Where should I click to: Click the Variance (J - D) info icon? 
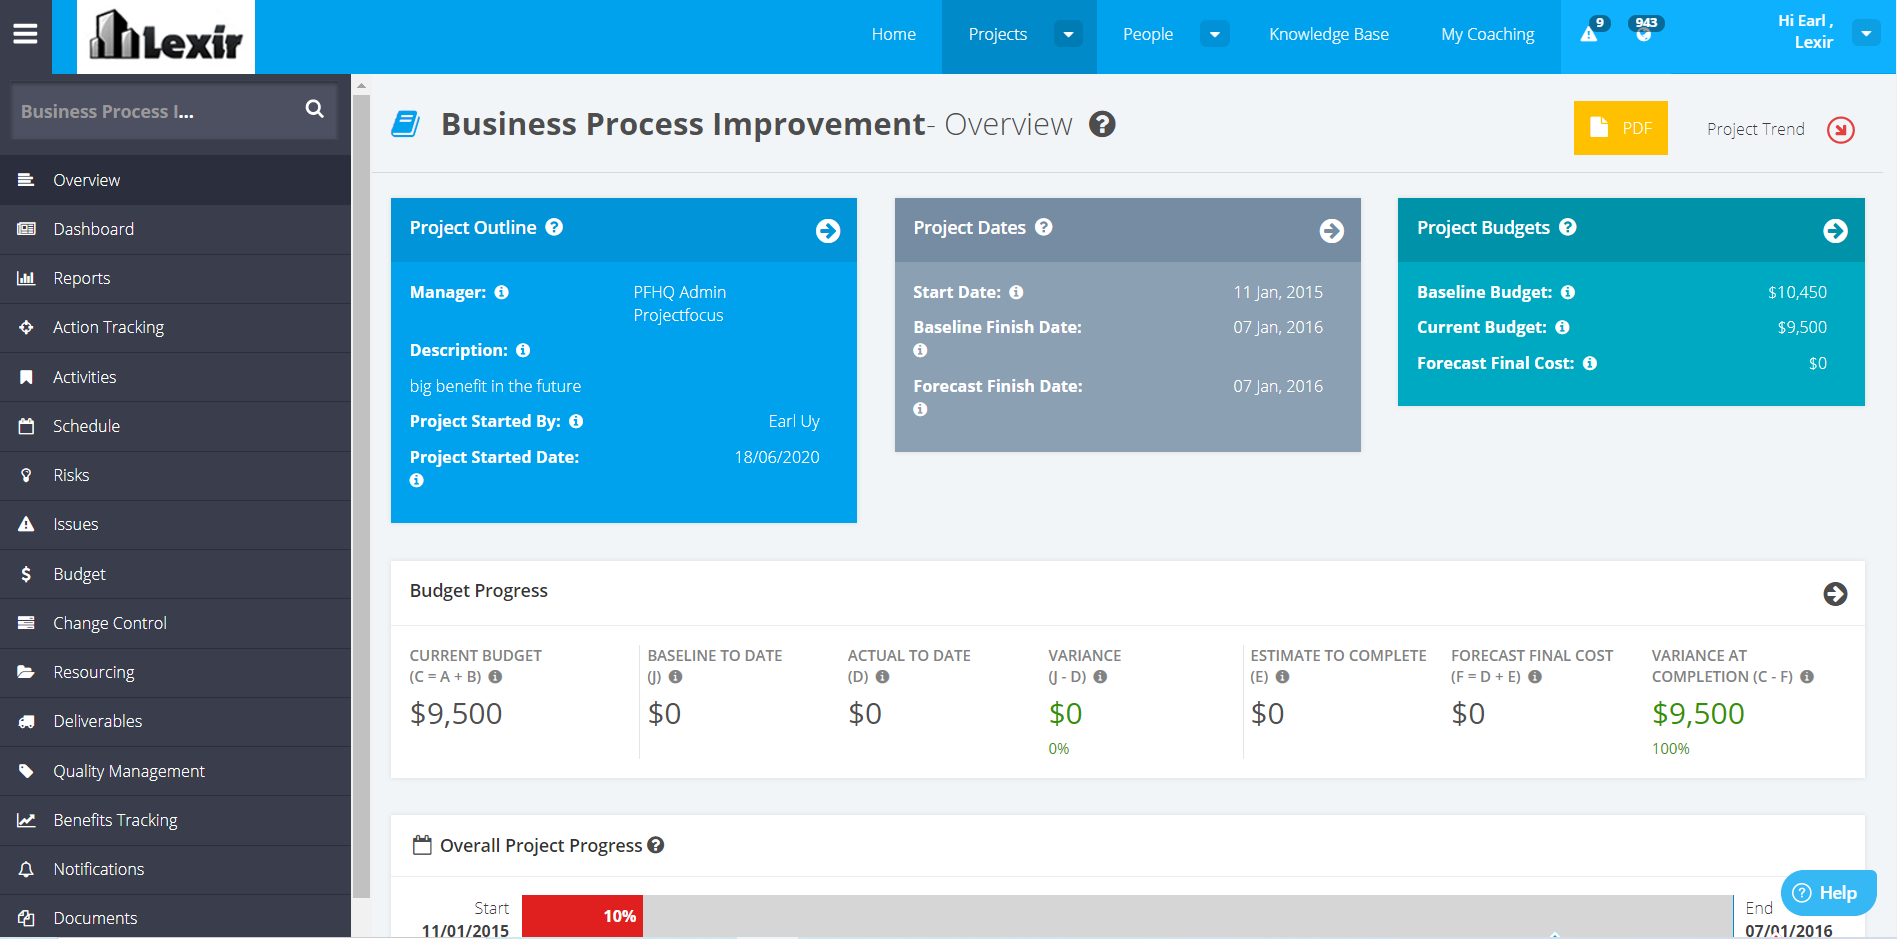tap(1100, 677)
